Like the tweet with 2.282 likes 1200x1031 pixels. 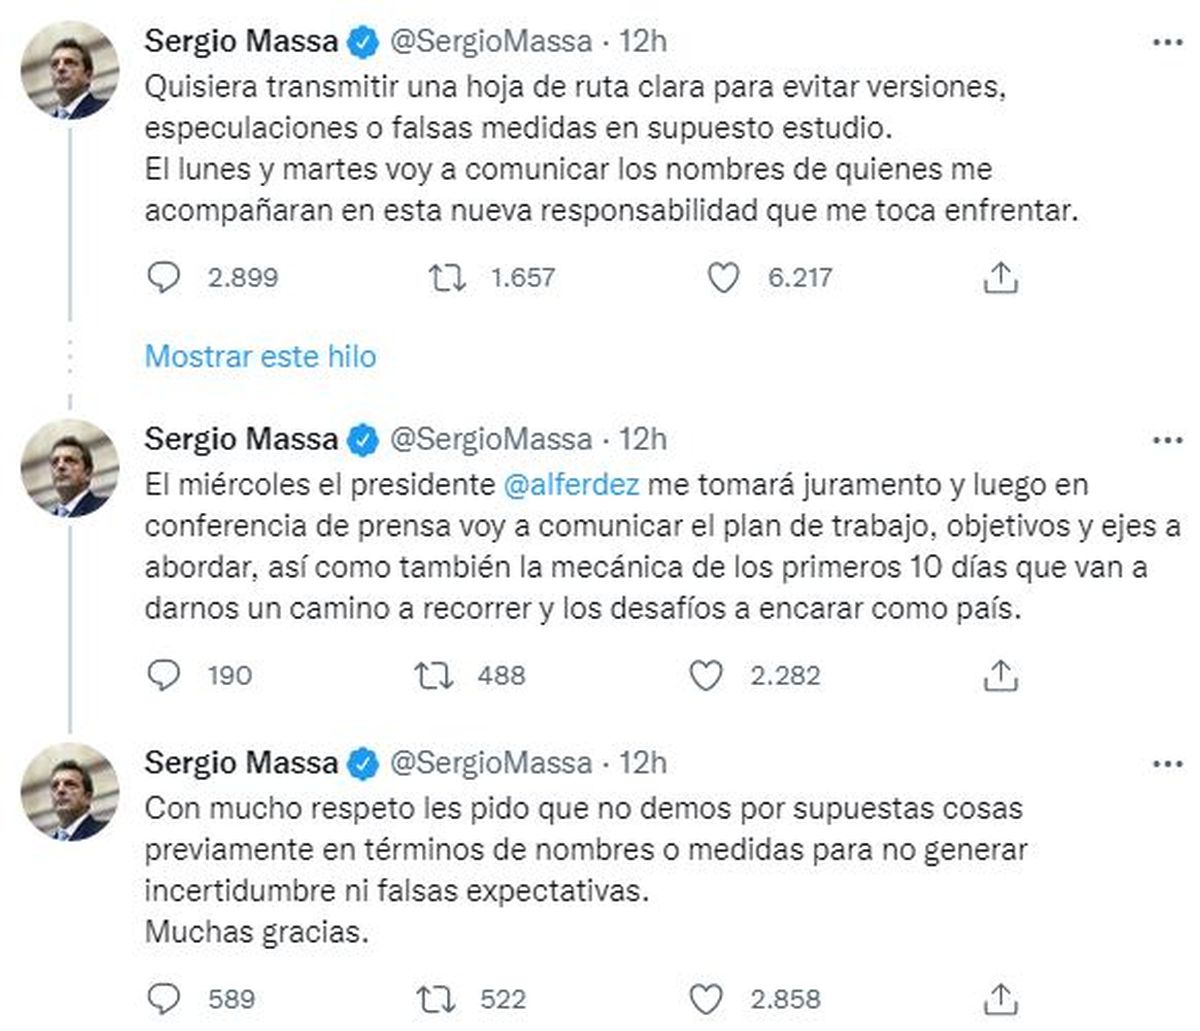(706, 676)
